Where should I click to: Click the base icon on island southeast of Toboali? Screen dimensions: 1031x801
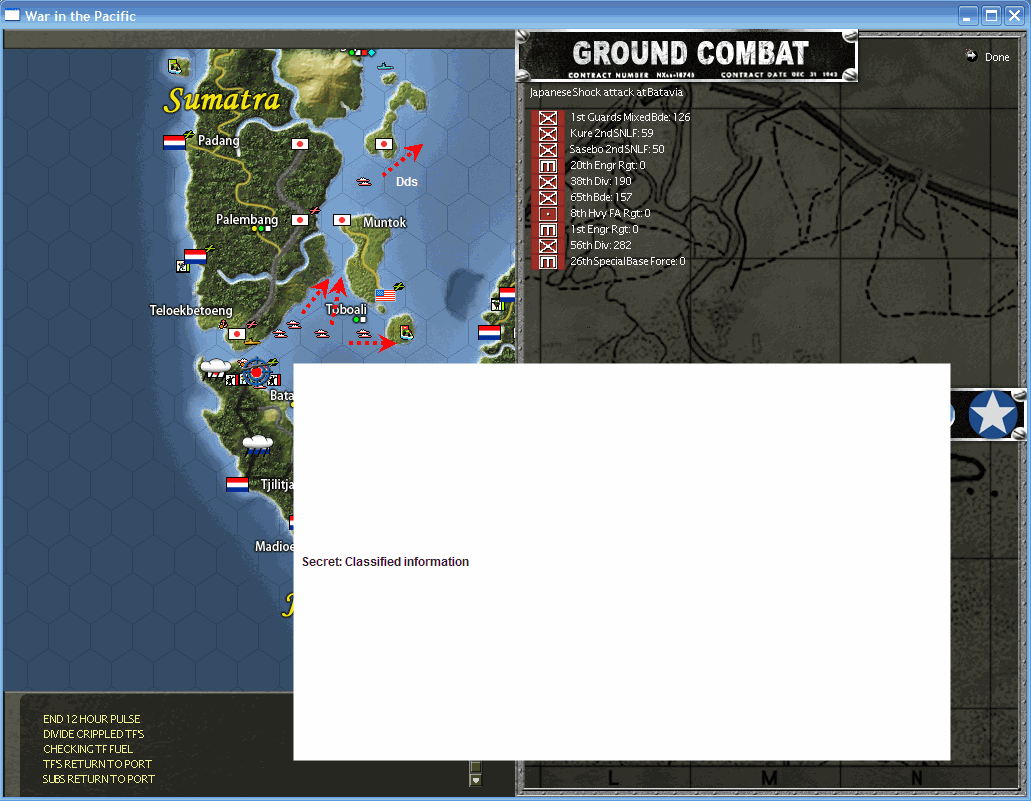tap(406, 333)
